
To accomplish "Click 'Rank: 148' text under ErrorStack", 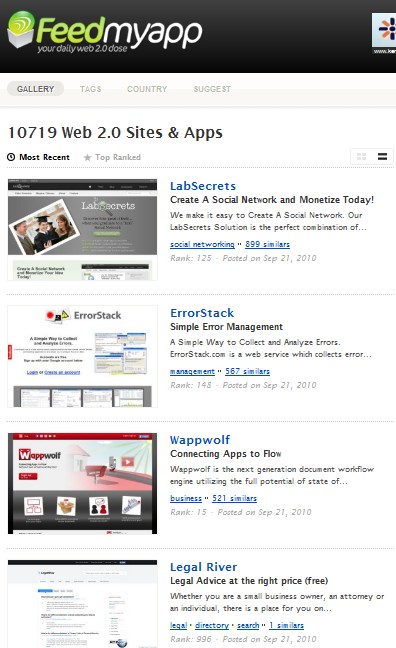I will pos(191,385).
